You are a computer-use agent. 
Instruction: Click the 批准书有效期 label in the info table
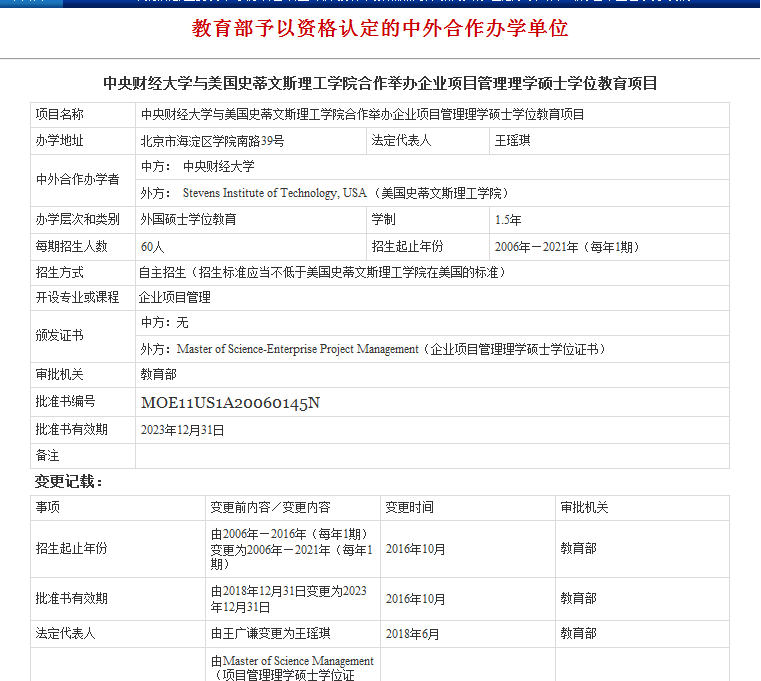71,430
